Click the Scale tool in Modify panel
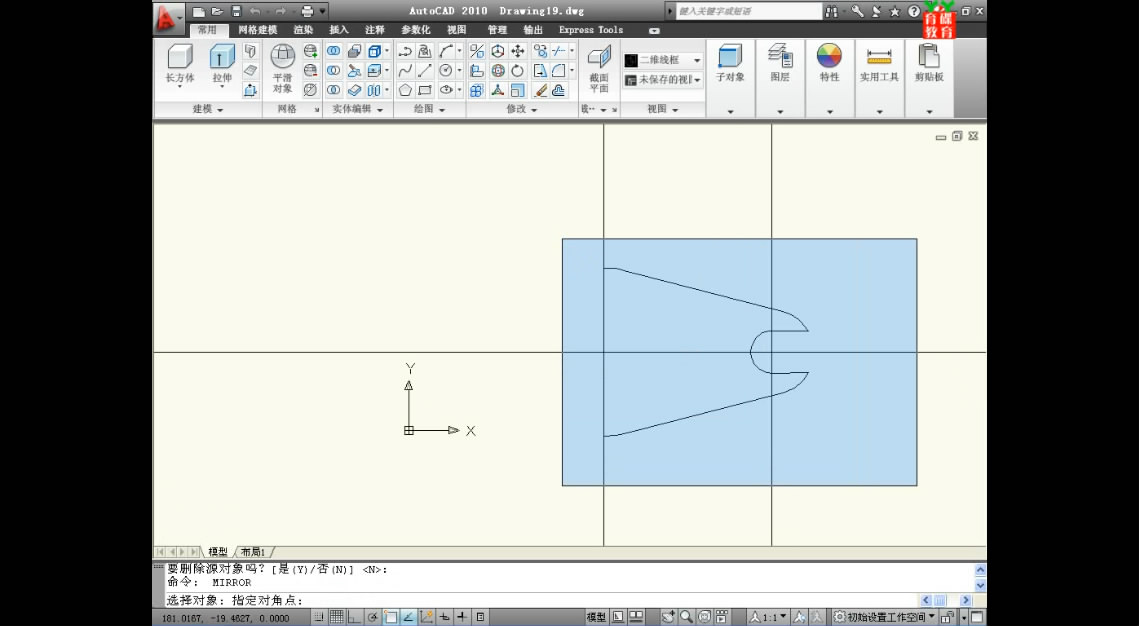This screenshot has width=1139, height=626. (518, 90)
